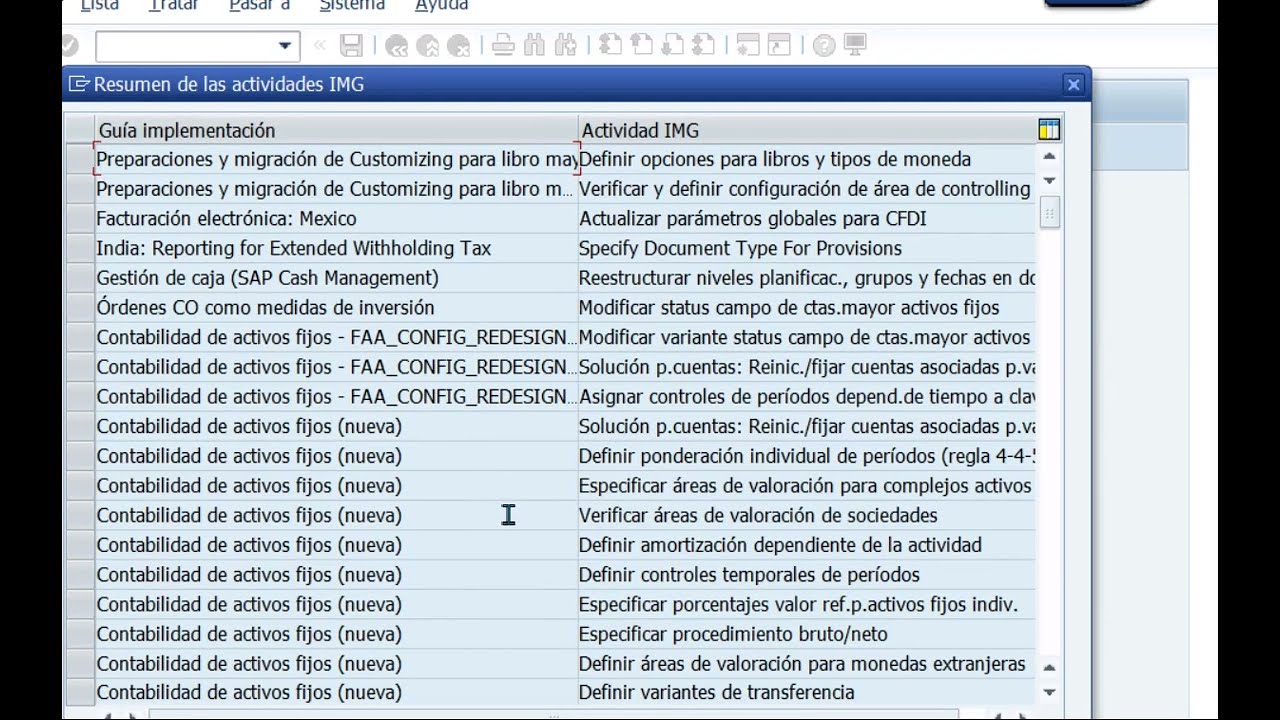The height and width of the screenshot is (720, 1280).
Task: Open the command field dropdown arrow
Action: point(285,46)
